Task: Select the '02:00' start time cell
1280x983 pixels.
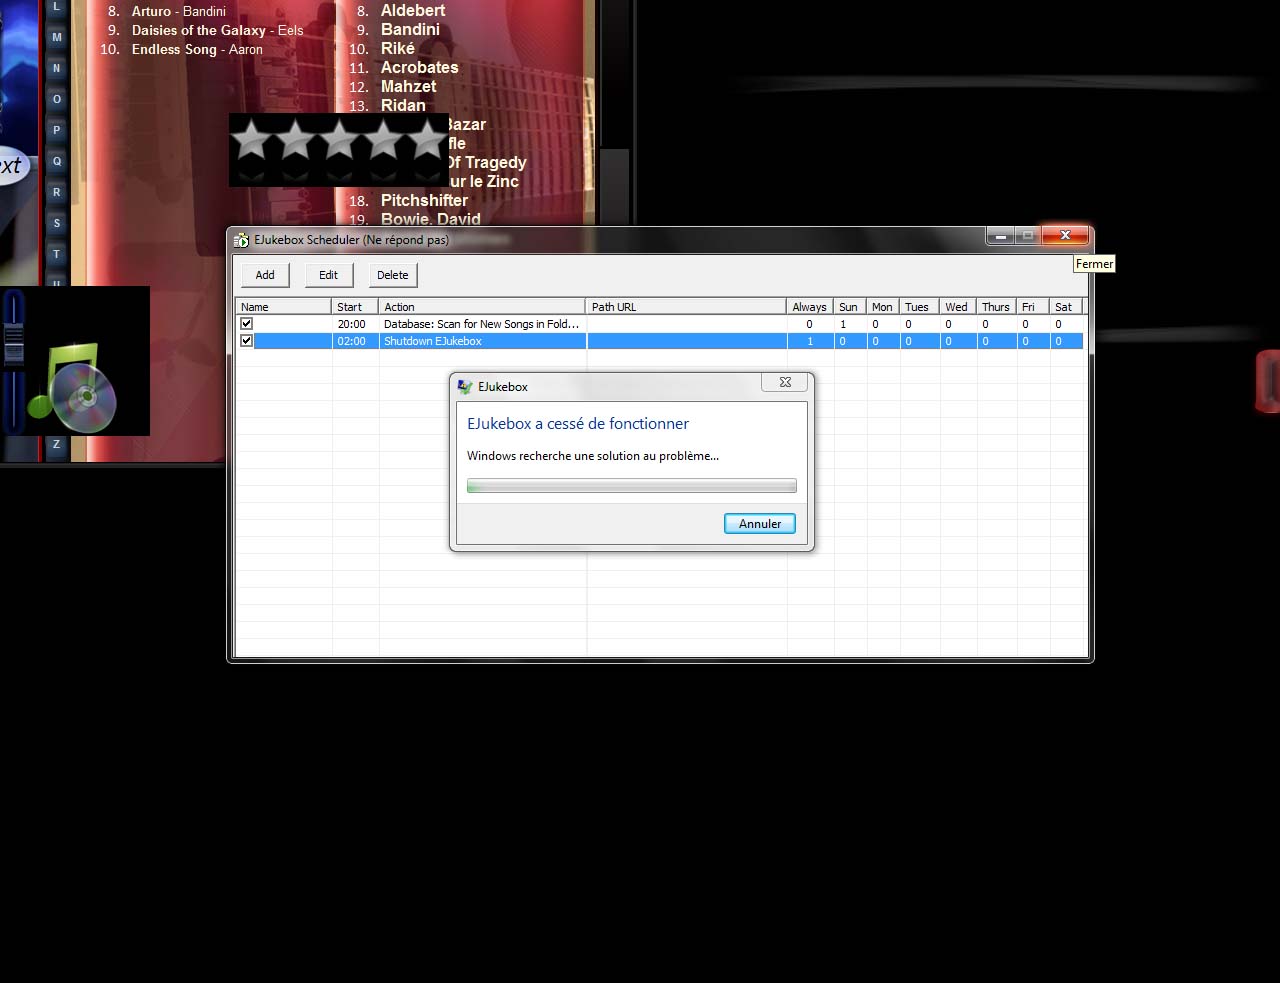Action: pyautogui.click(x=355, y=341)
